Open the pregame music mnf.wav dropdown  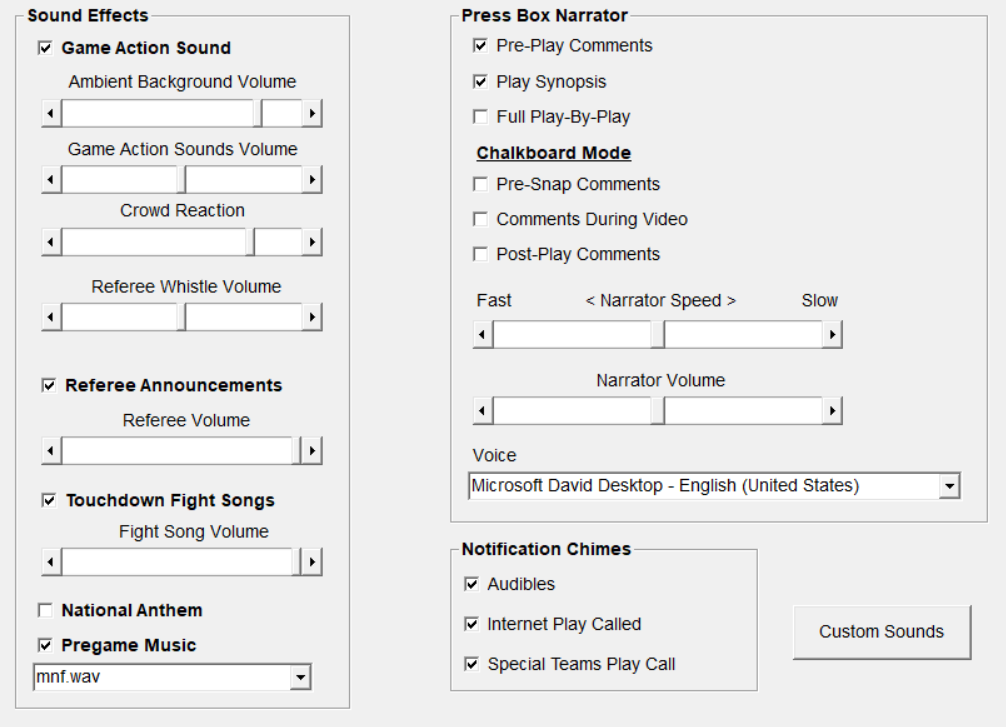coord(301,678)
